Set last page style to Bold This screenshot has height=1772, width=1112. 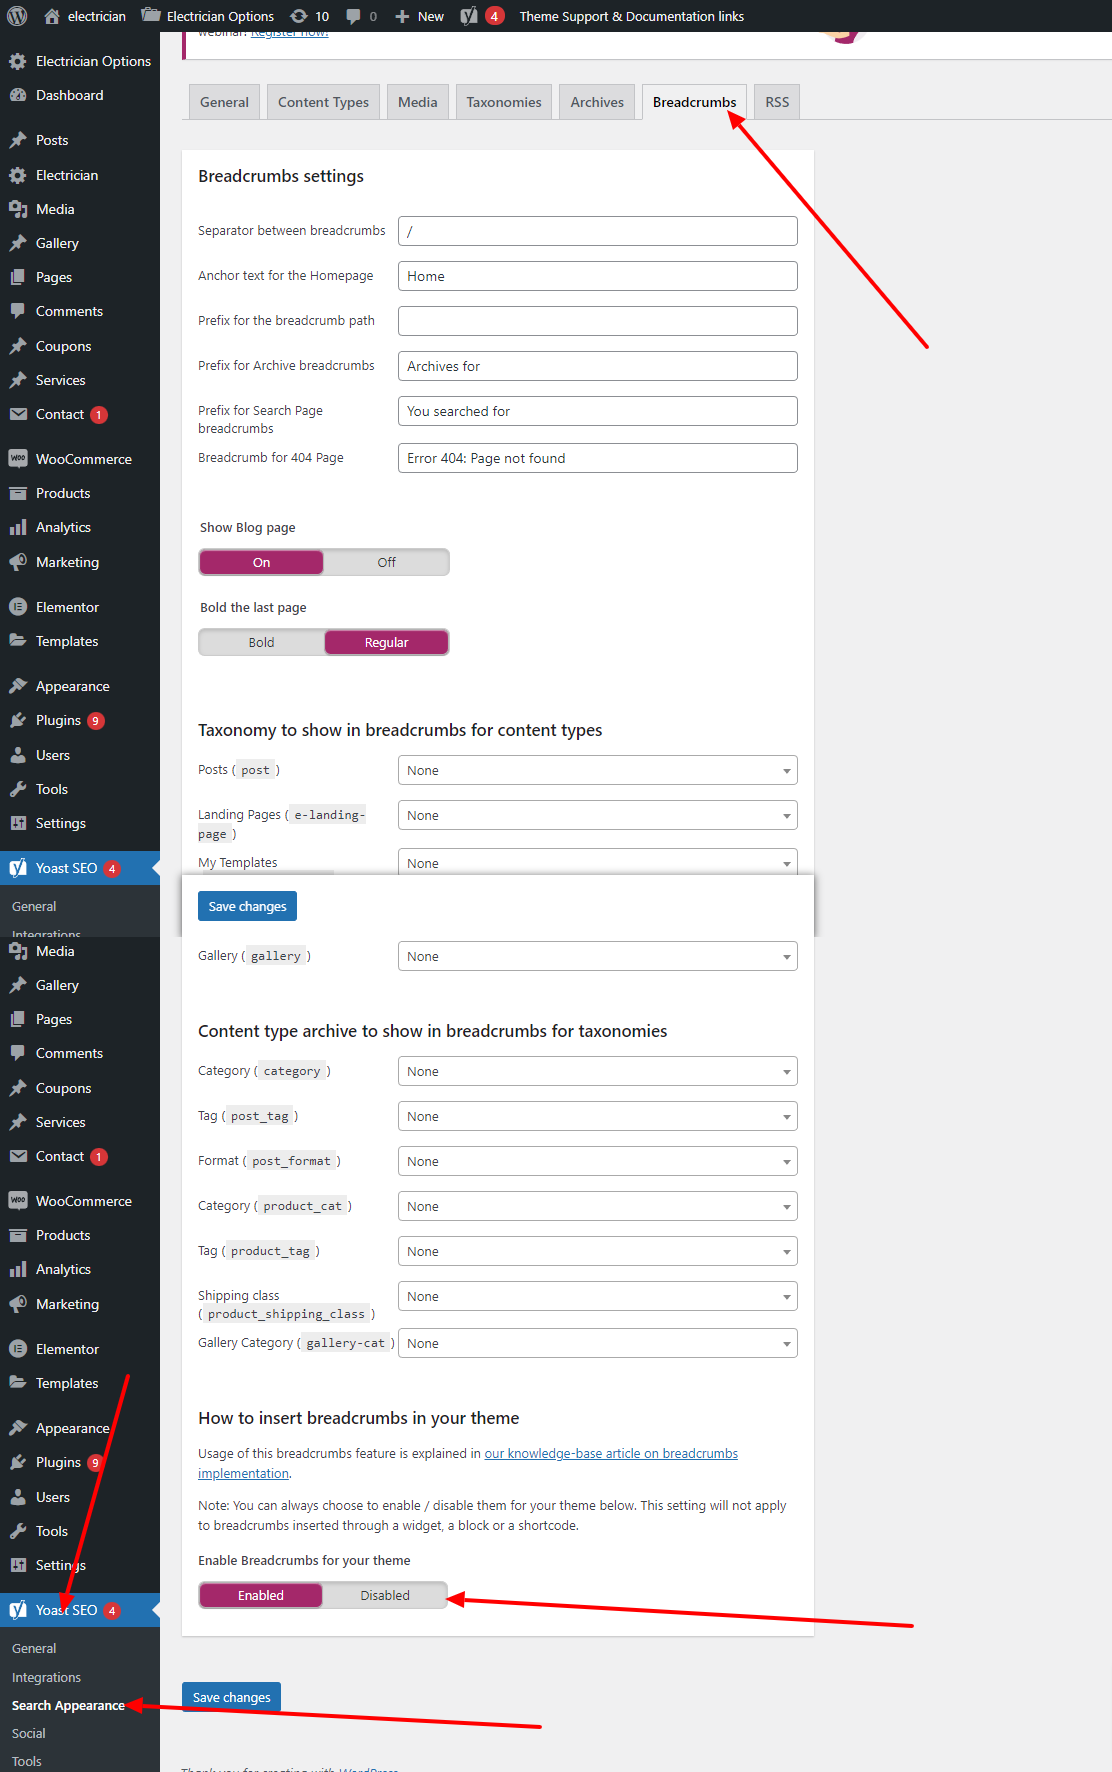click(261, 643)
